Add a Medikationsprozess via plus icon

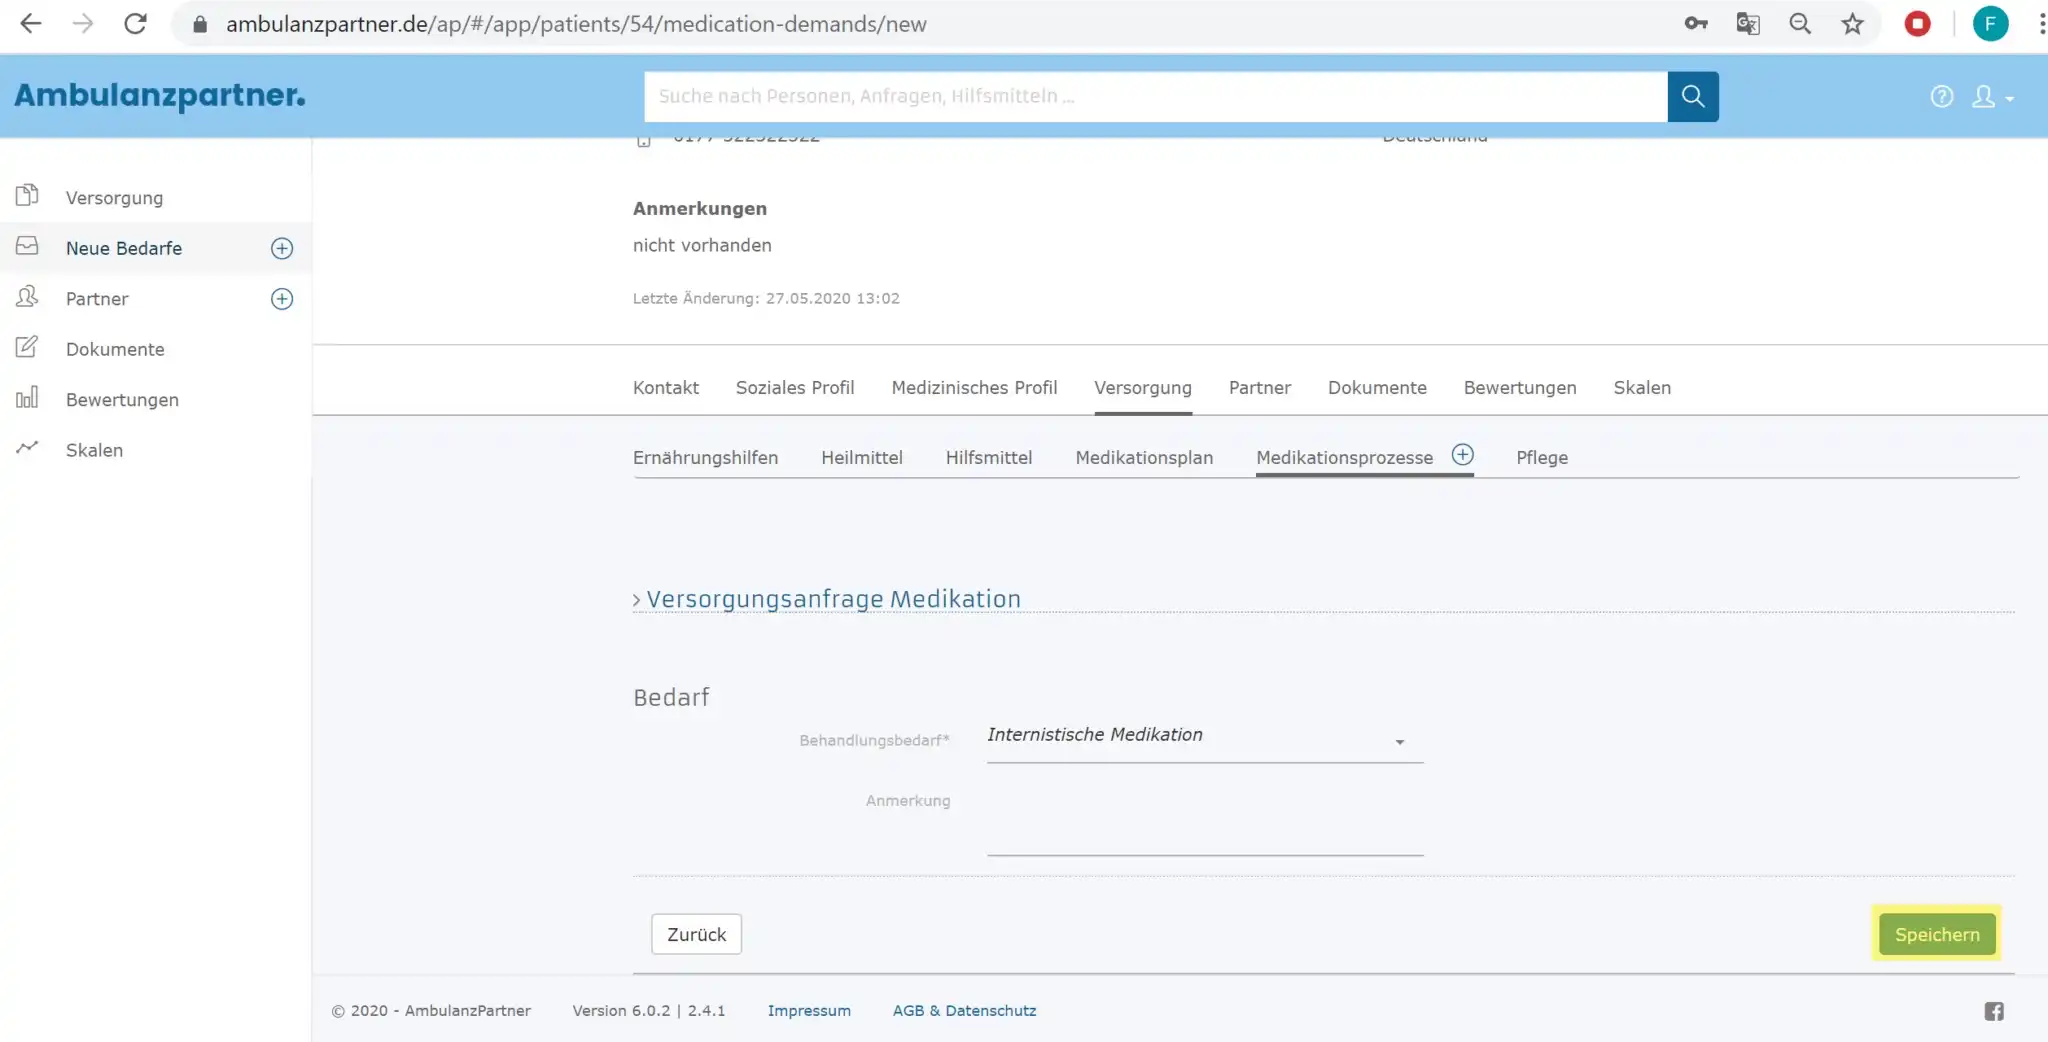pos(1462,455)
